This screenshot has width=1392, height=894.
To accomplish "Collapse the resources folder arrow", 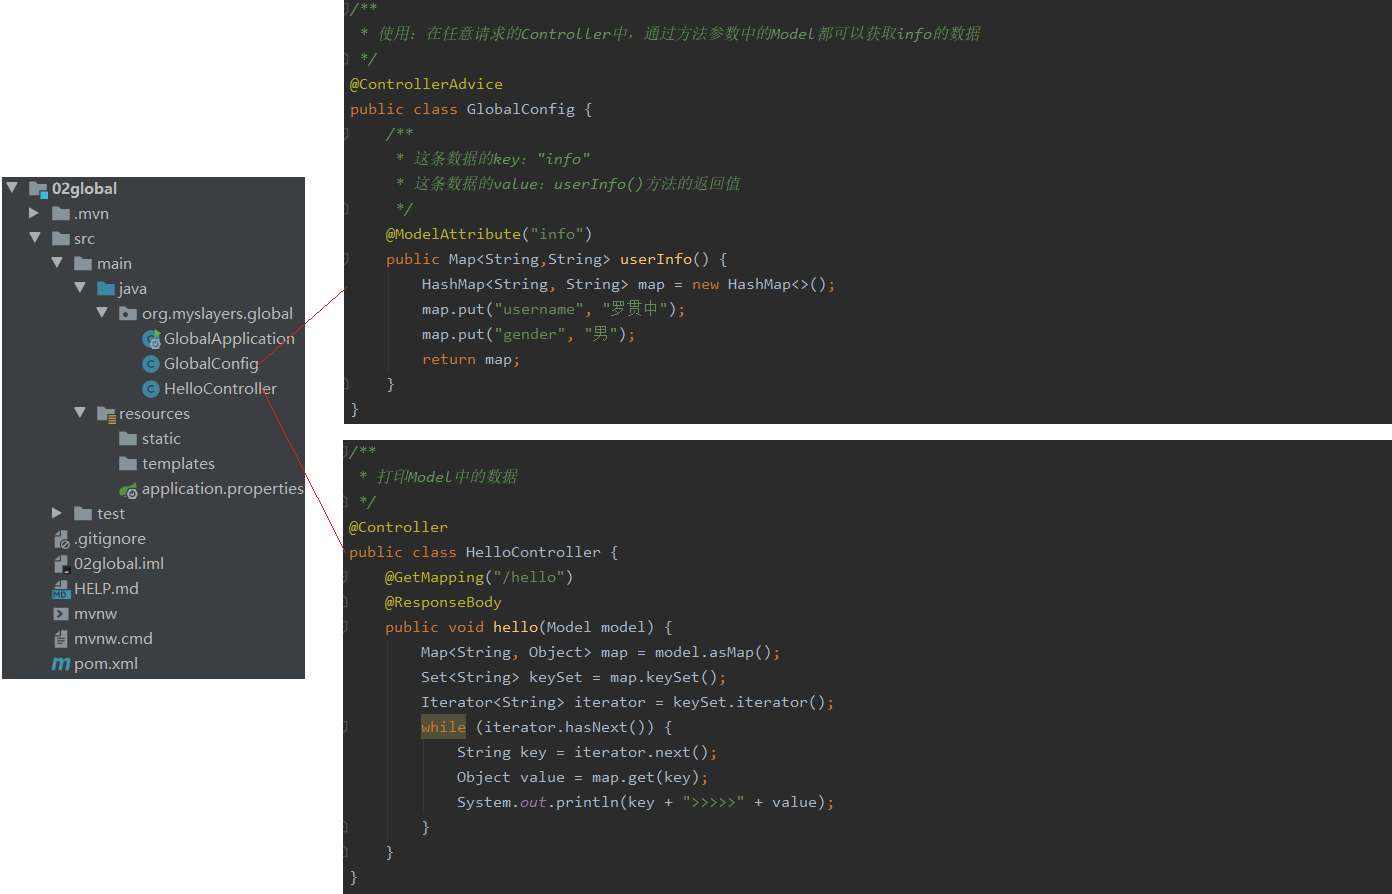I will click(80, 413).
